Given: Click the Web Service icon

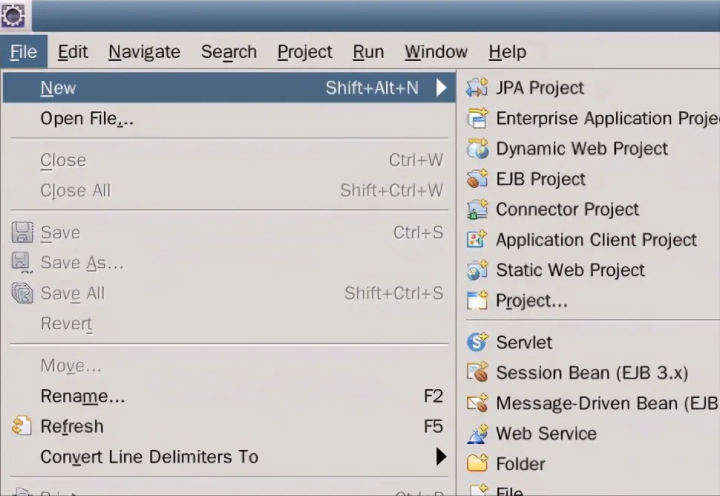Looking at the screenshot, I should pos(477,433).
